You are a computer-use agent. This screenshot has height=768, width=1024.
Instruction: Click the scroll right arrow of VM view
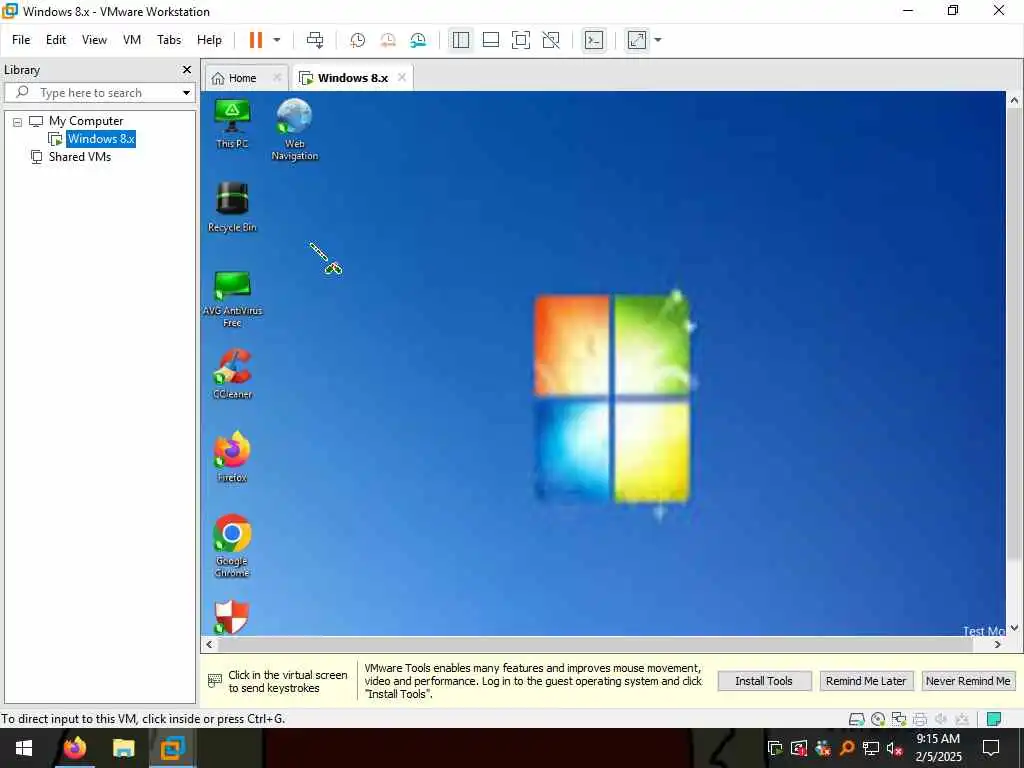(x=997, y=645)
